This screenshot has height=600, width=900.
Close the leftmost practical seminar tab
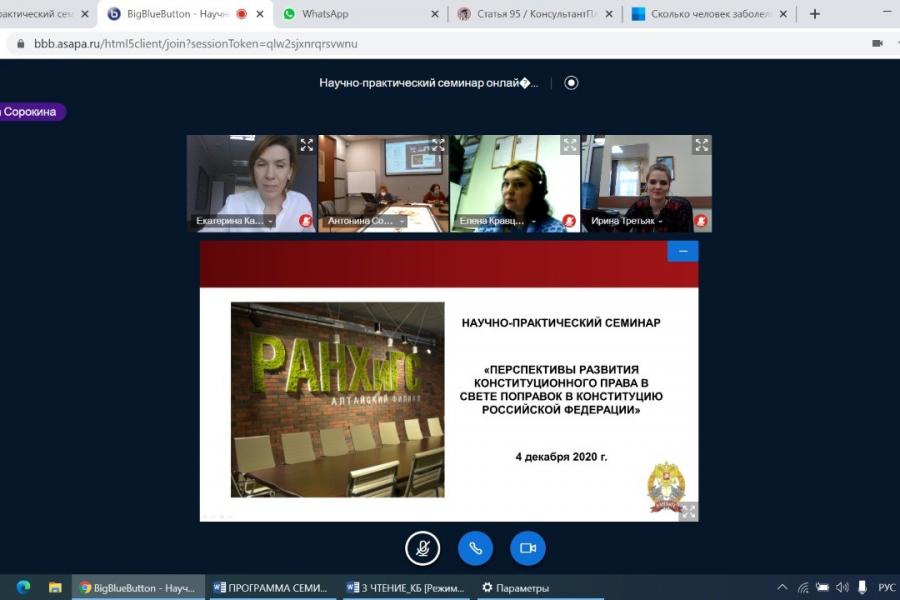click(85, 14)
